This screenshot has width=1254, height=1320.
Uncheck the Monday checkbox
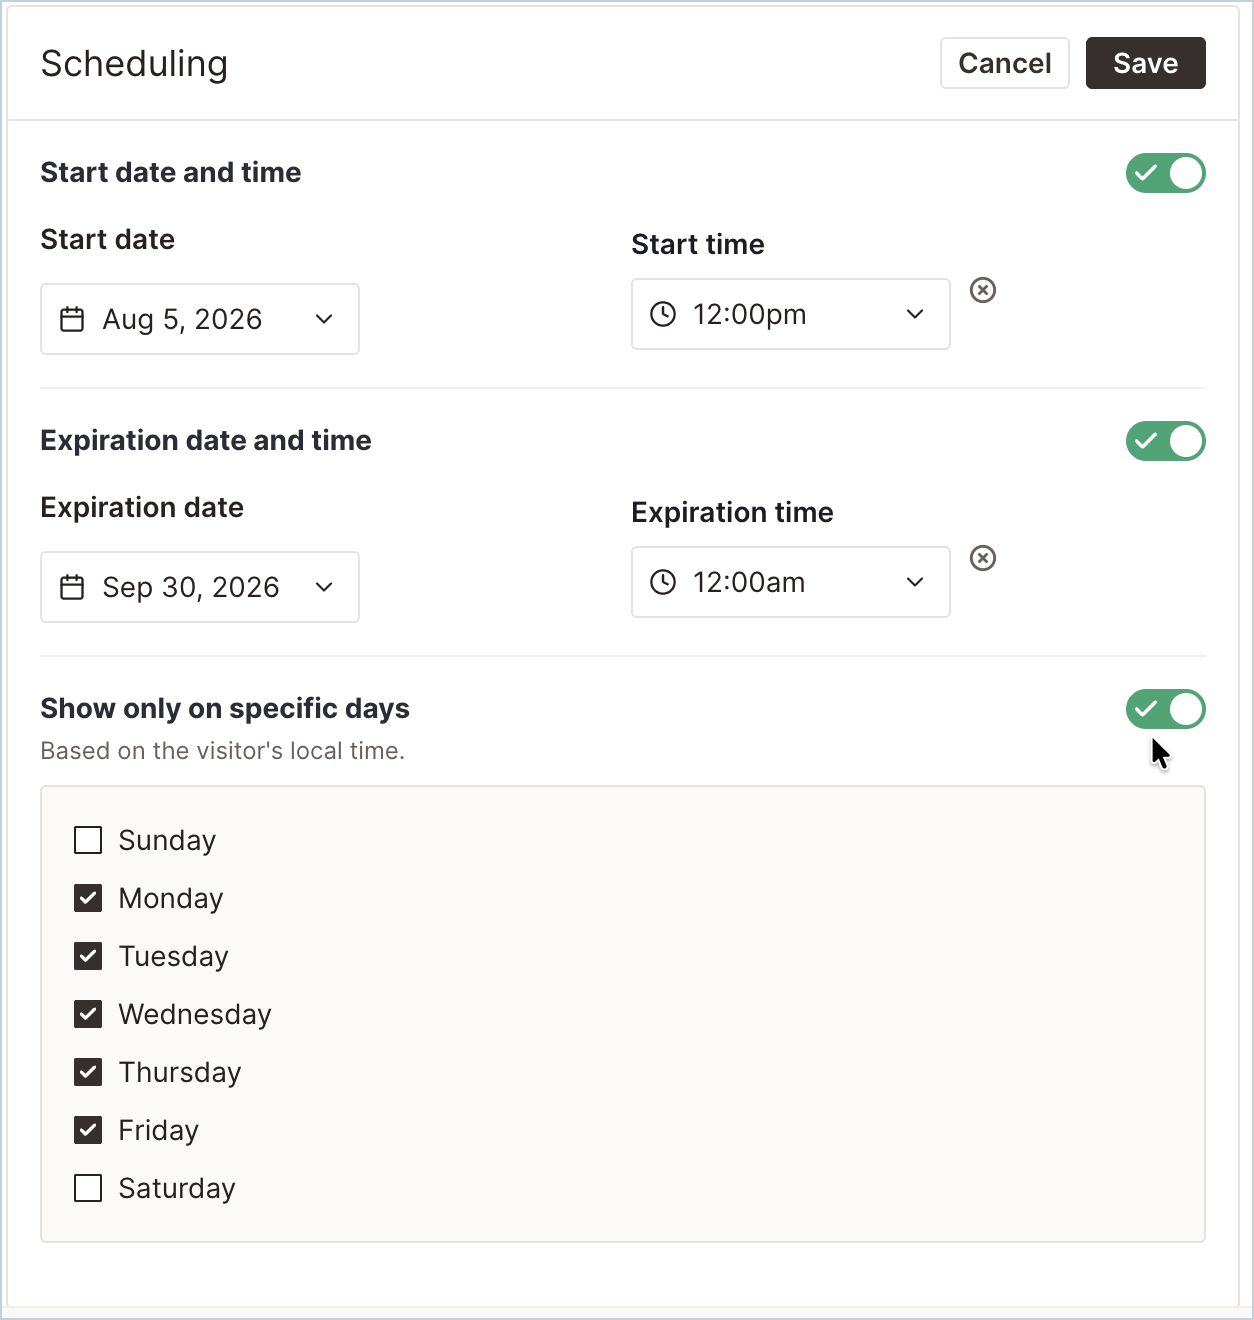88,898
